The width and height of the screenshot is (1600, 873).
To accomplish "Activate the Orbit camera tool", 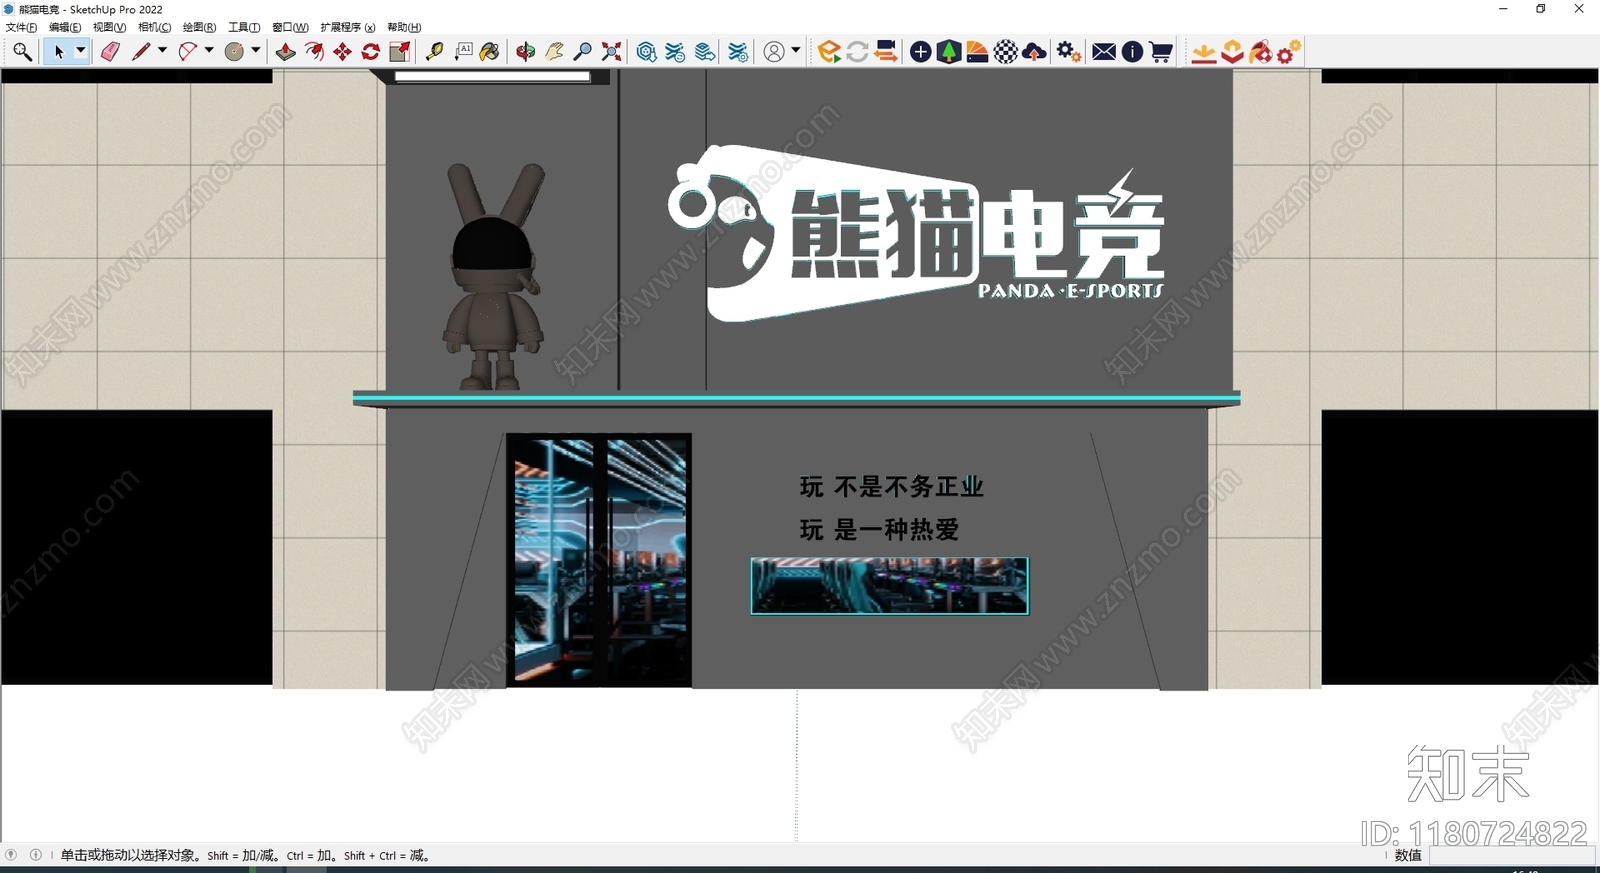I will [x=526, y=51].
